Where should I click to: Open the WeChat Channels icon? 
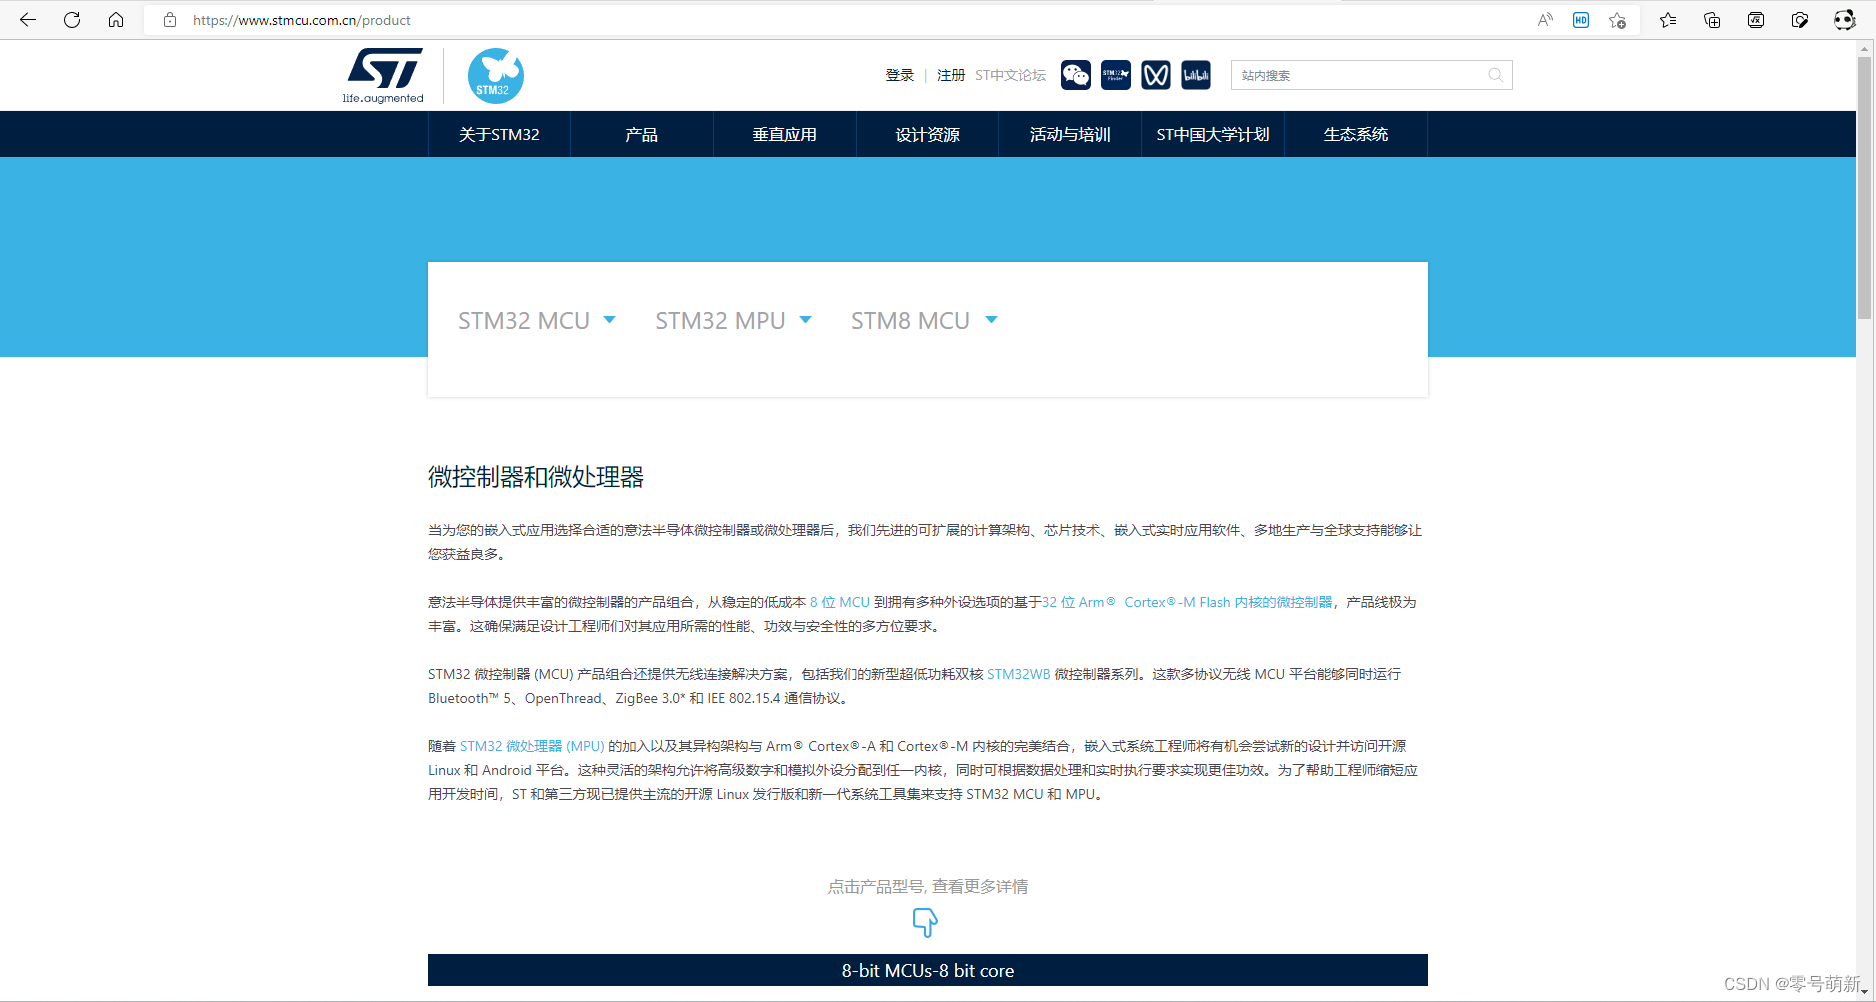point(1155,75)
